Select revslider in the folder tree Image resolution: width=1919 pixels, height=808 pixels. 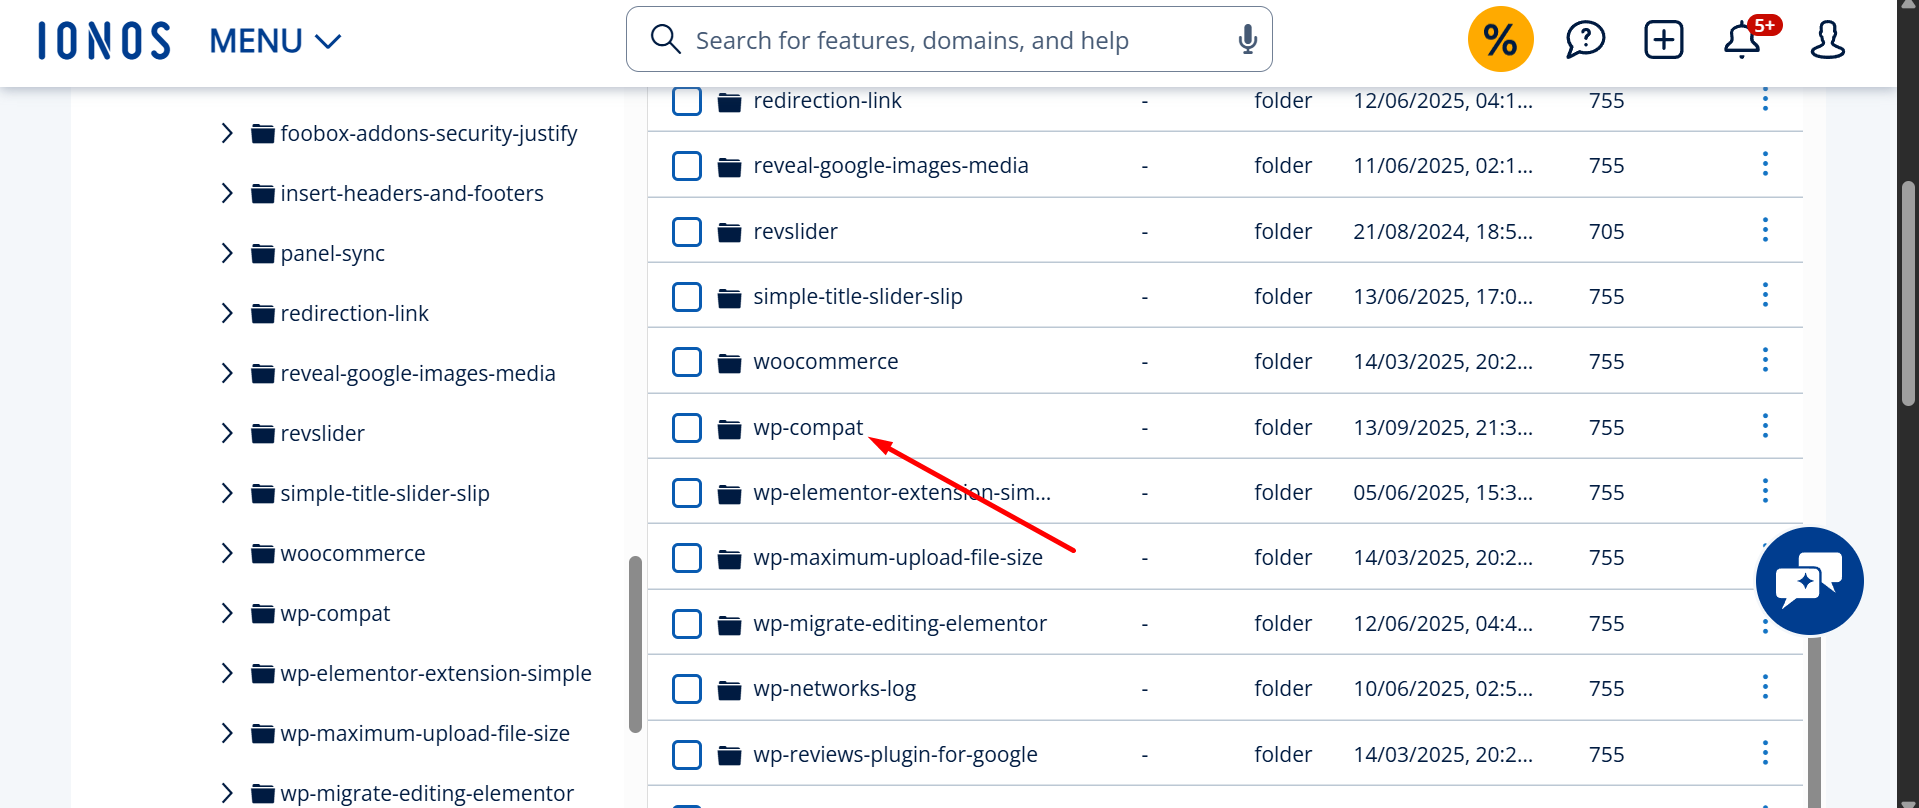[322, 433]
